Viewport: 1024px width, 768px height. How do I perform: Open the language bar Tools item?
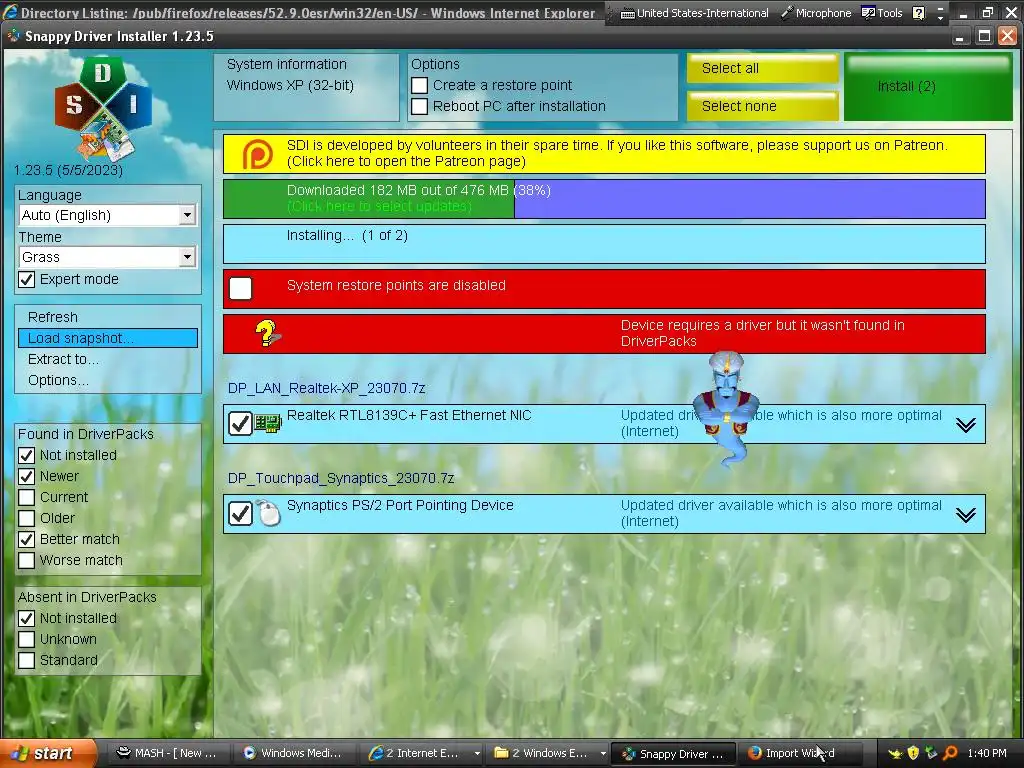point(882,13)
